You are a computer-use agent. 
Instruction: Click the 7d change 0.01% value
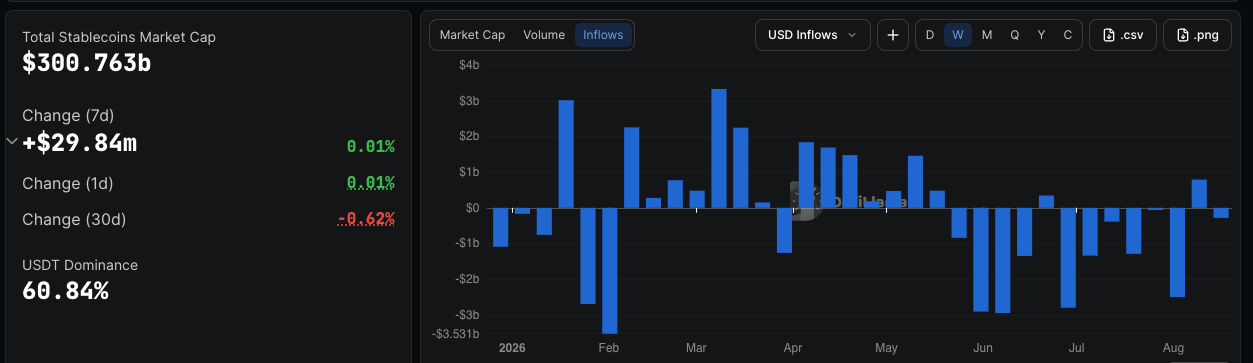pyautogui.click(x=371, y=147)
